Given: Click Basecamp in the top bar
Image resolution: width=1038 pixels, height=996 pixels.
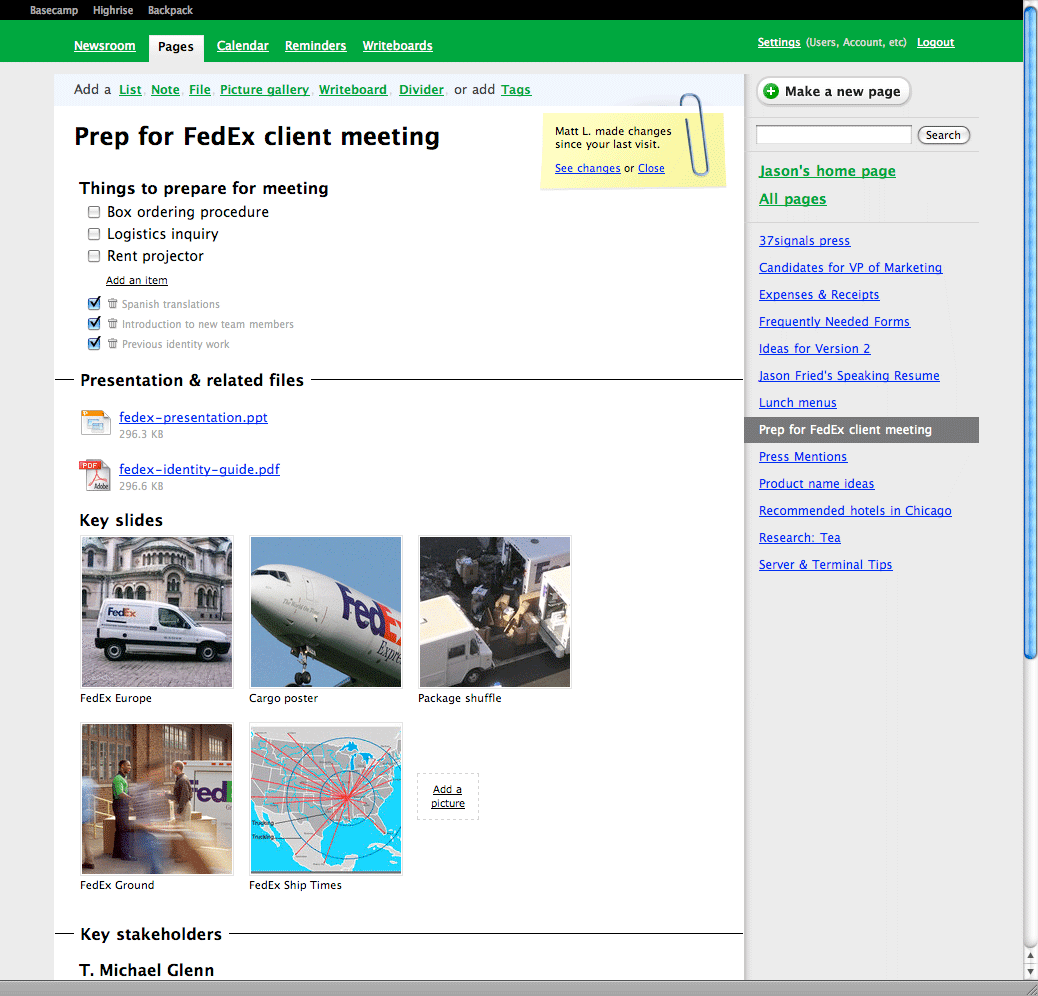Looking at the screenshot, I should click(x=54, y=10).
